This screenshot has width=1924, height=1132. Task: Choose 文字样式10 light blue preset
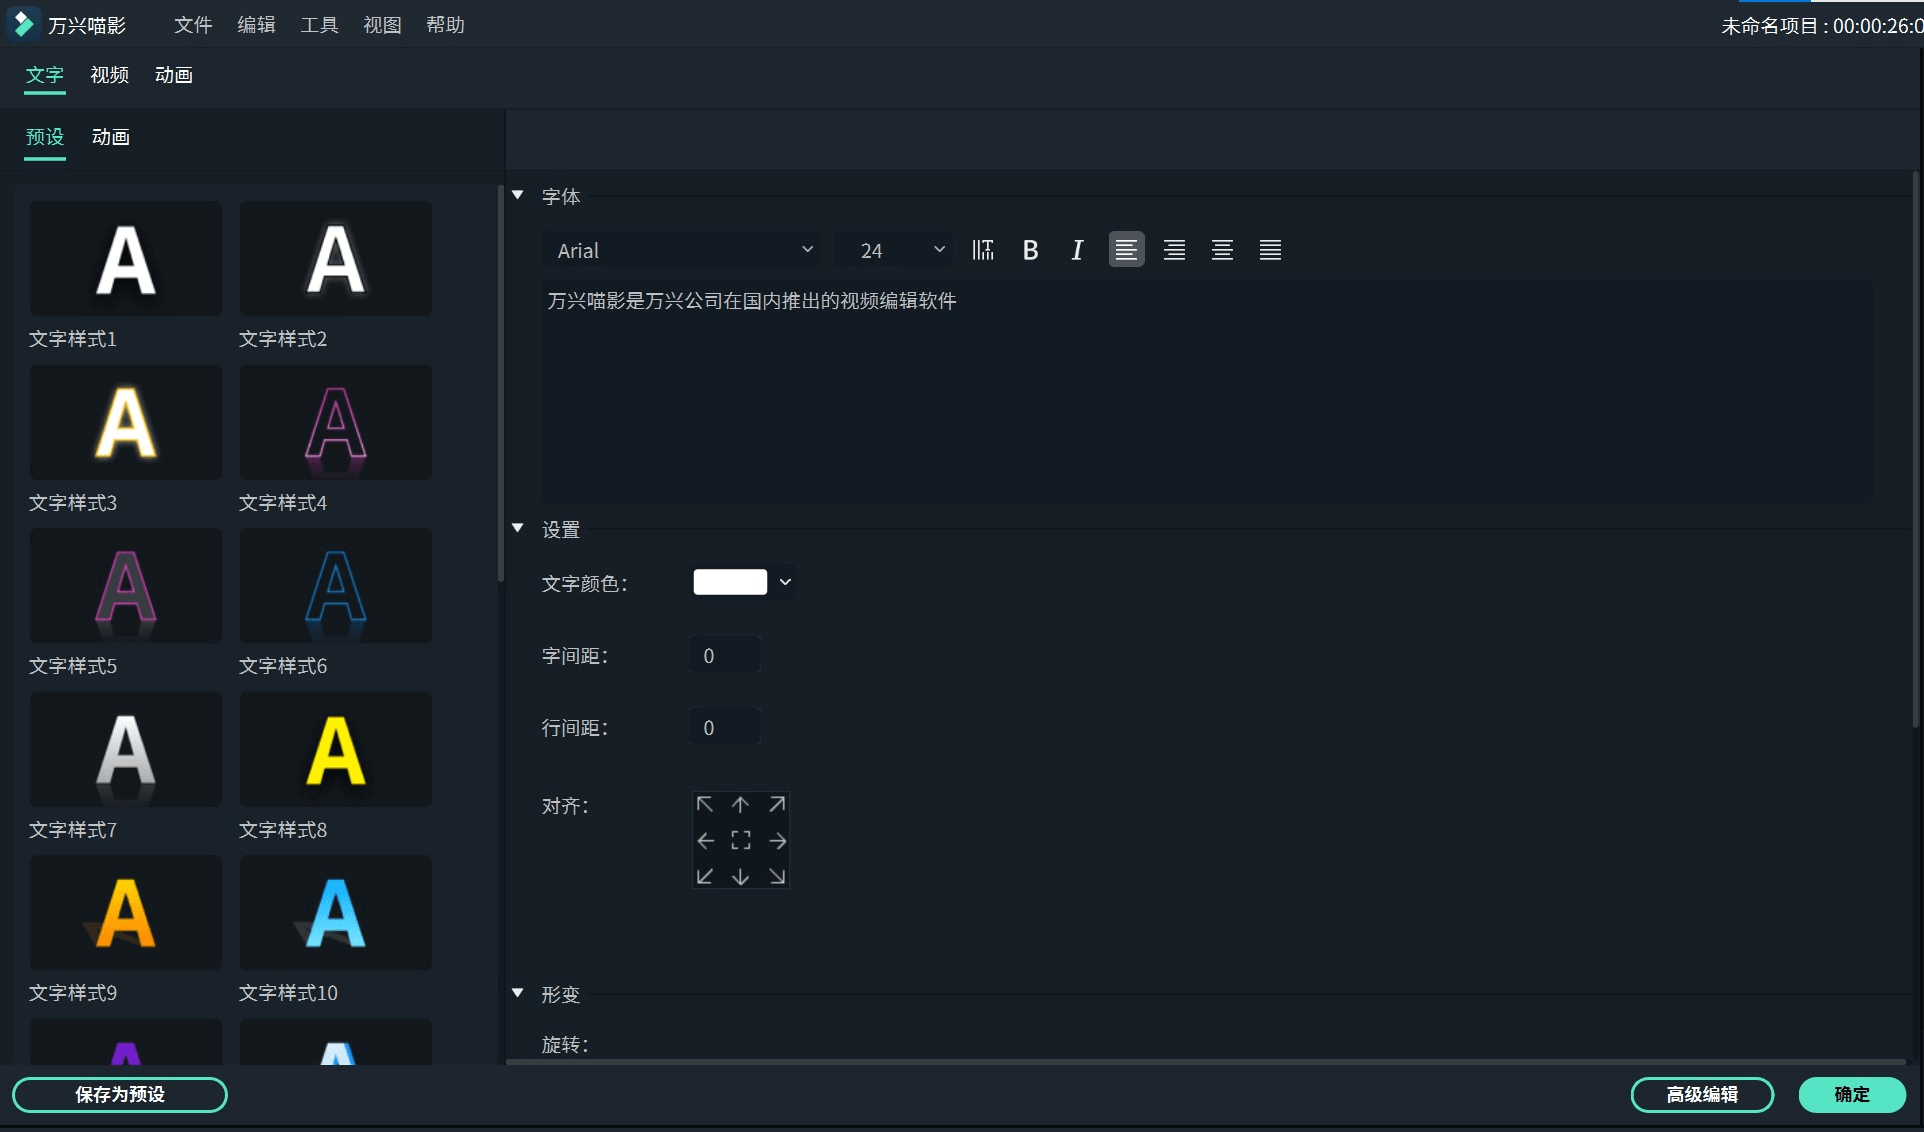pyautogui.click(x=336, y=912)
